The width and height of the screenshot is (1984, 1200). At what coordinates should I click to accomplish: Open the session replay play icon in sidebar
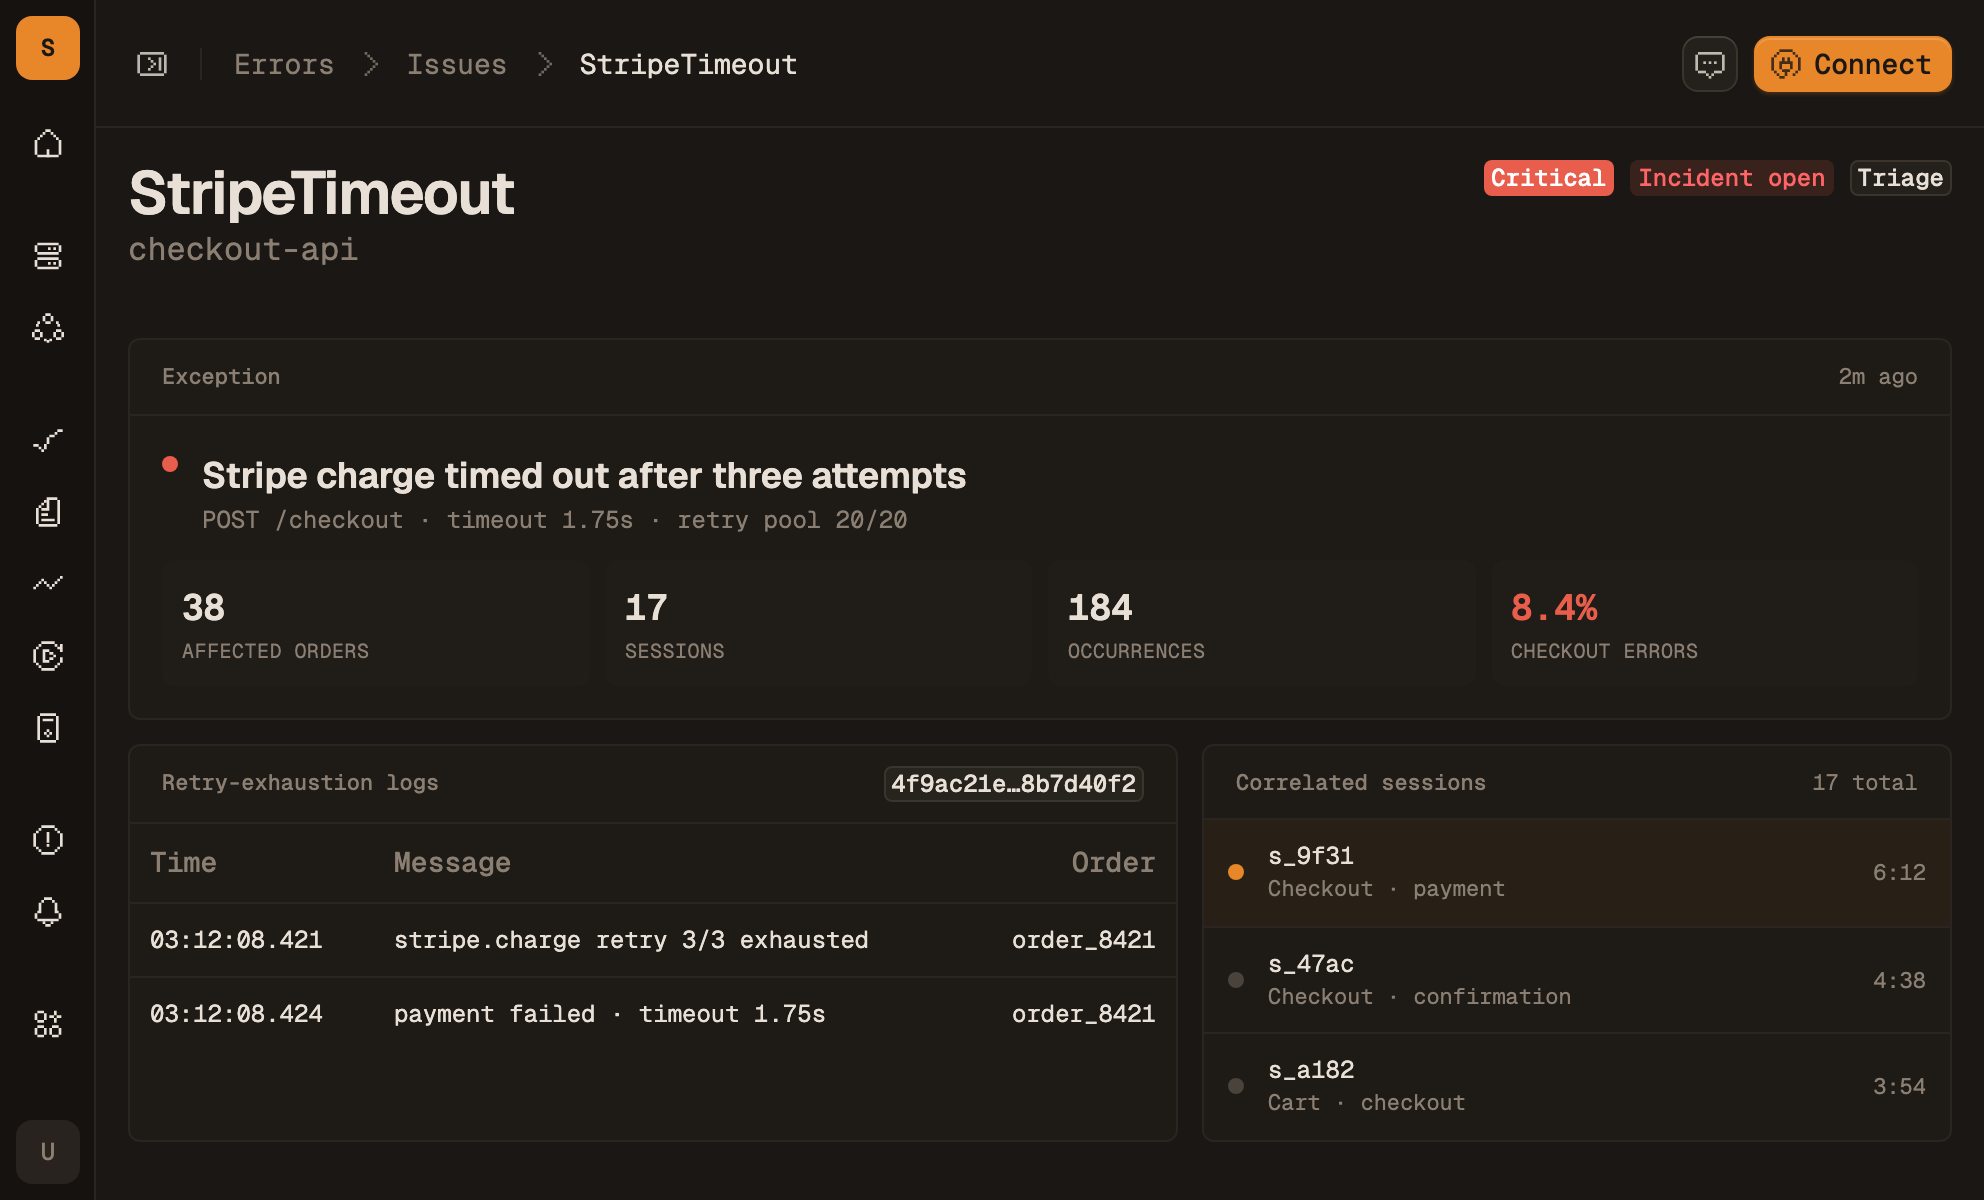48,656
